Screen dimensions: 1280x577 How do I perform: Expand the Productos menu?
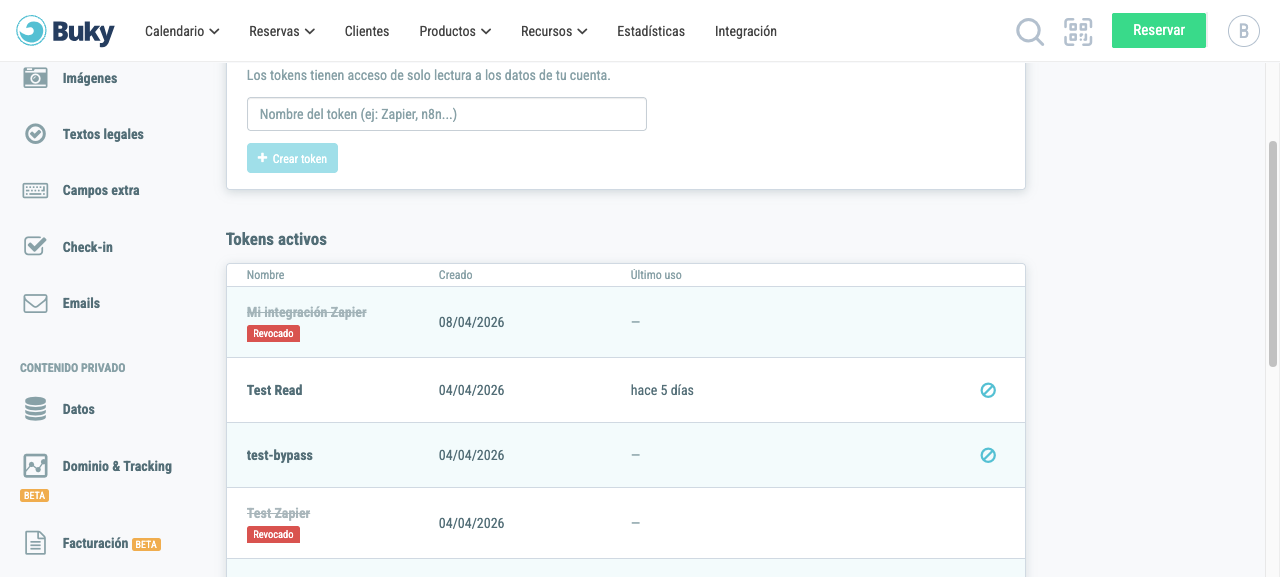455,31
